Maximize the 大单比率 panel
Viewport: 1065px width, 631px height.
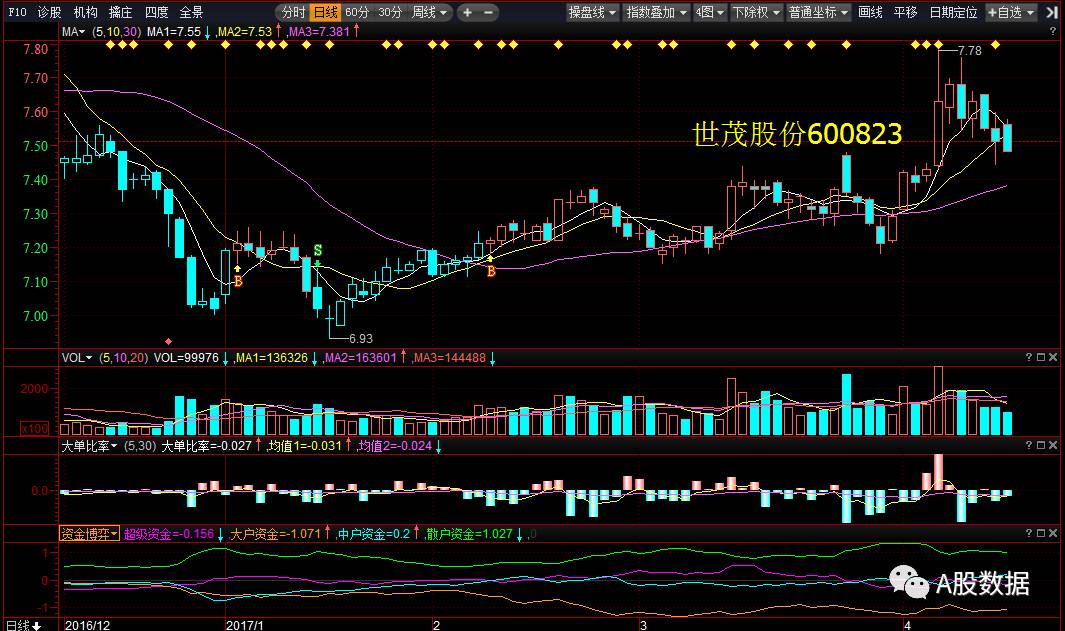tap(1041, 446)
